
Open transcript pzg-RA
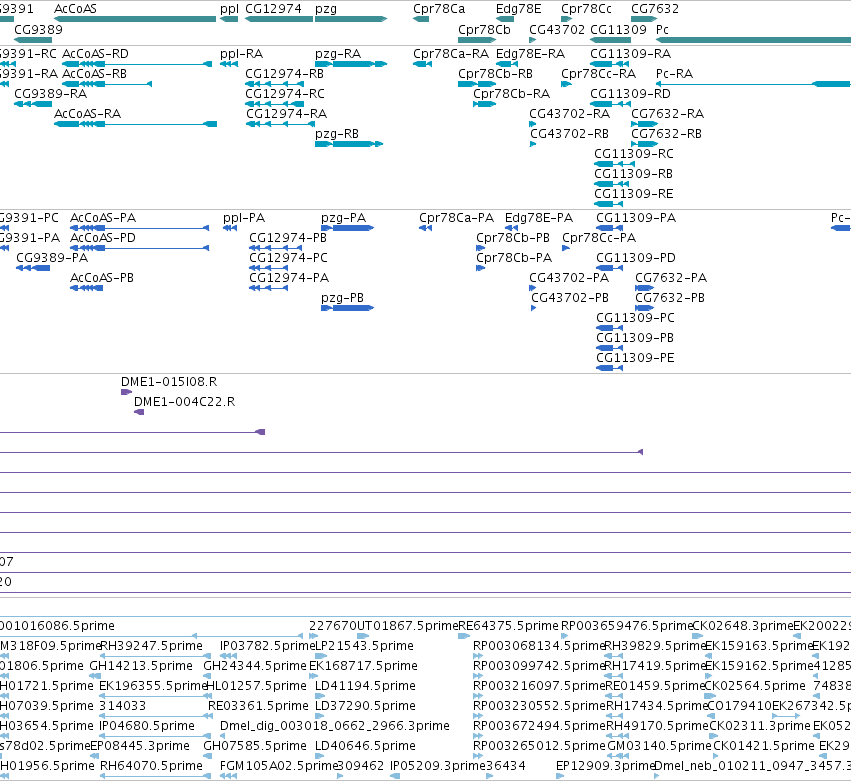tap(338, 54)
